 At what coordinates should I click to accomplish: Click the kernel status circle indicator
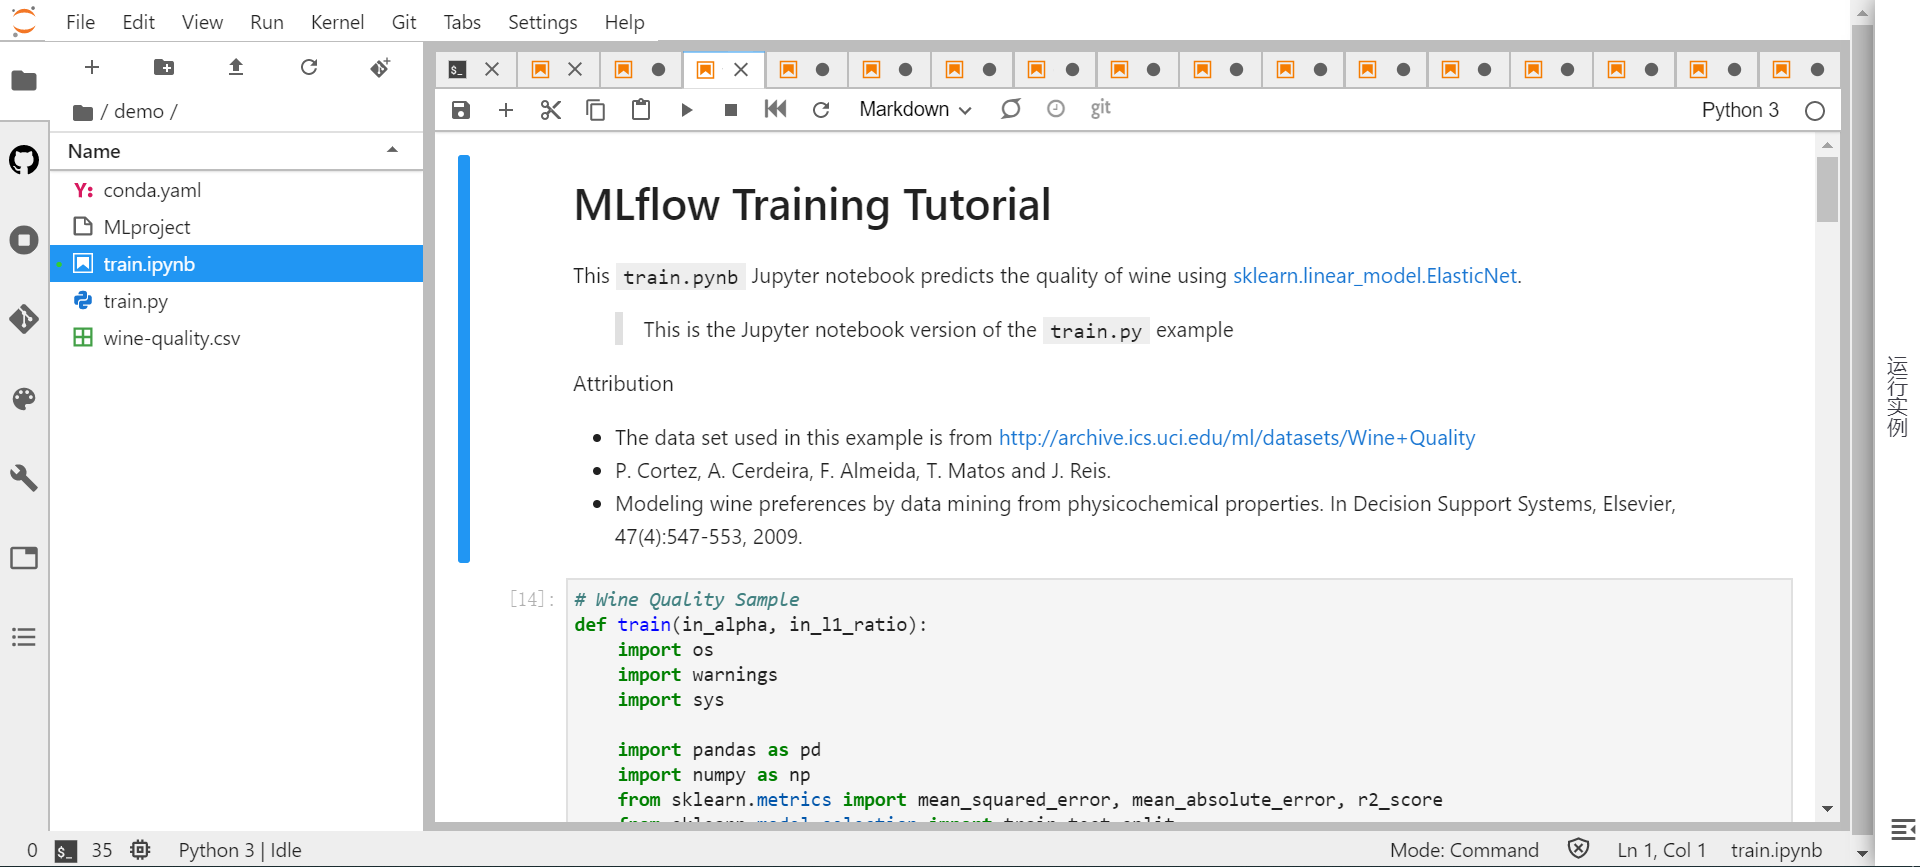(1815, 111)
